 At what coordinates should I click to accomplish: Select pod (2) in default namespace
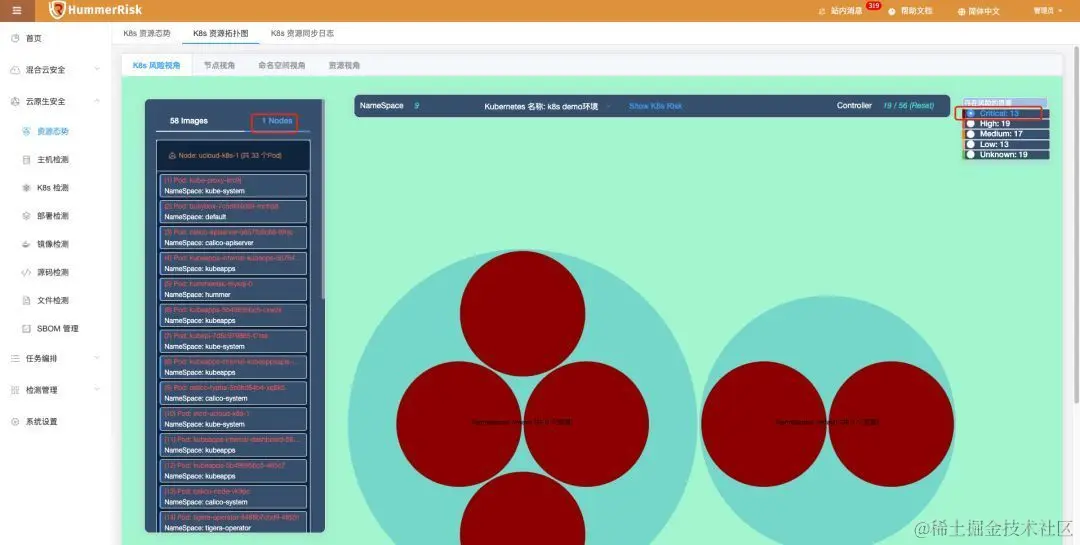point(233,212)
